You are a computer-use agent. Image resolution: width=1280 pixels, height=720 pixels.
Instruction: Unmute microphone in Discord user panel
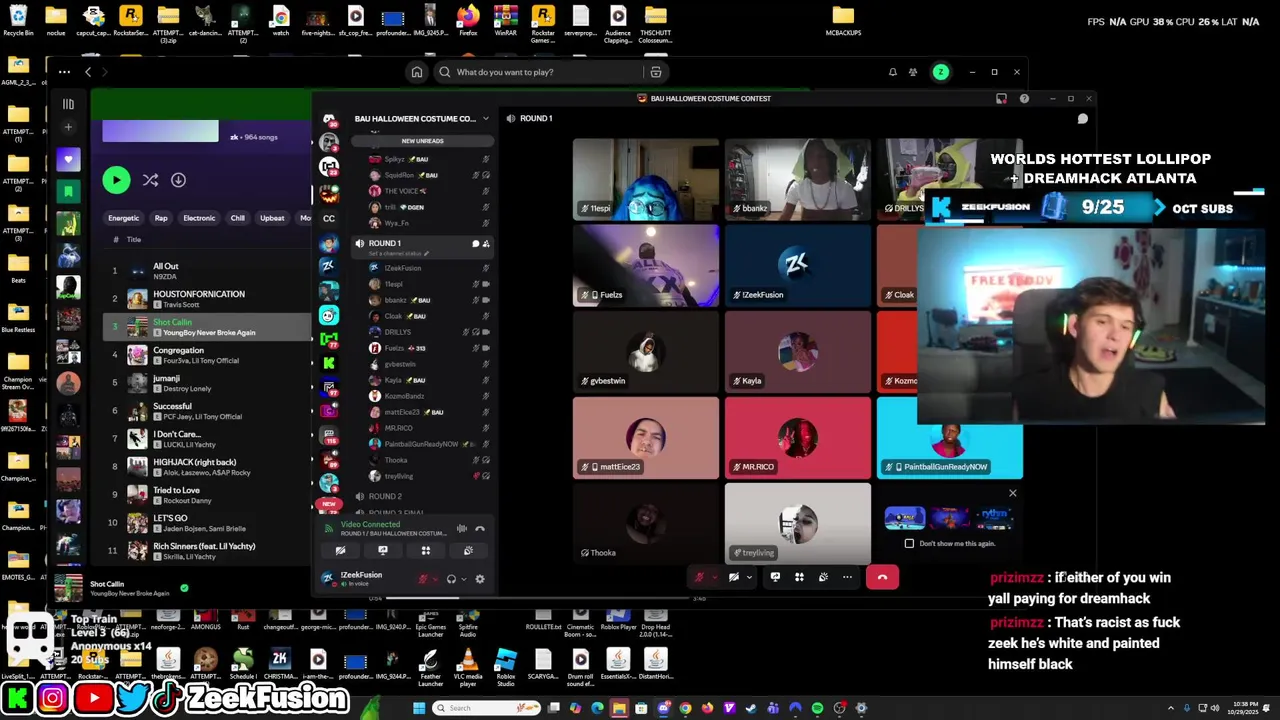(424, 578)
